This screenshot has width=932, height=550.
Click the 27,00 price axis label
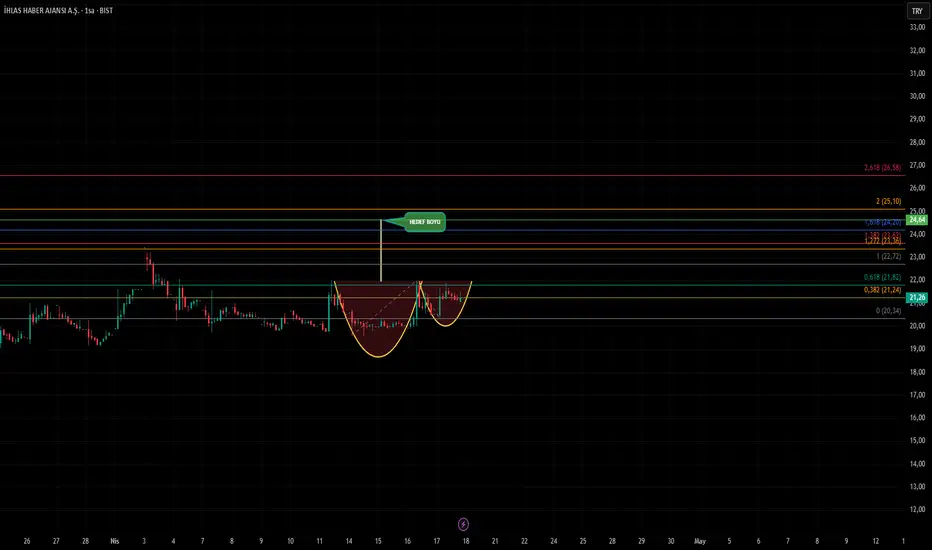tap(917, 165)
